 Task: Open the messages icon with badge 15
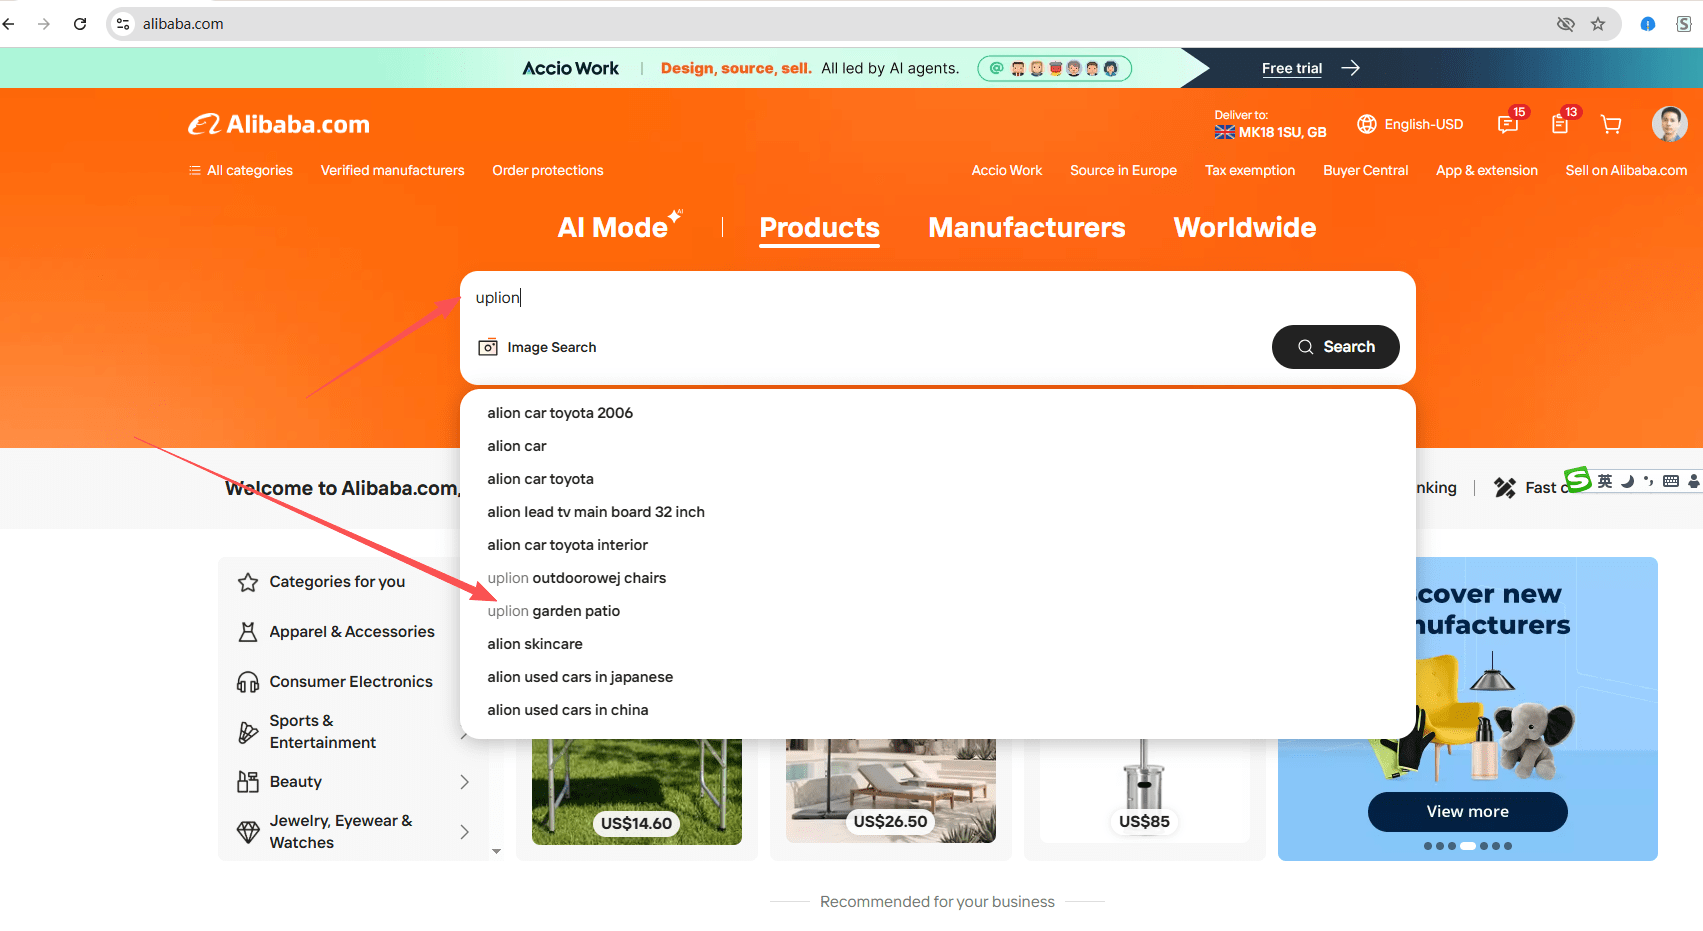click(1508, 124)
